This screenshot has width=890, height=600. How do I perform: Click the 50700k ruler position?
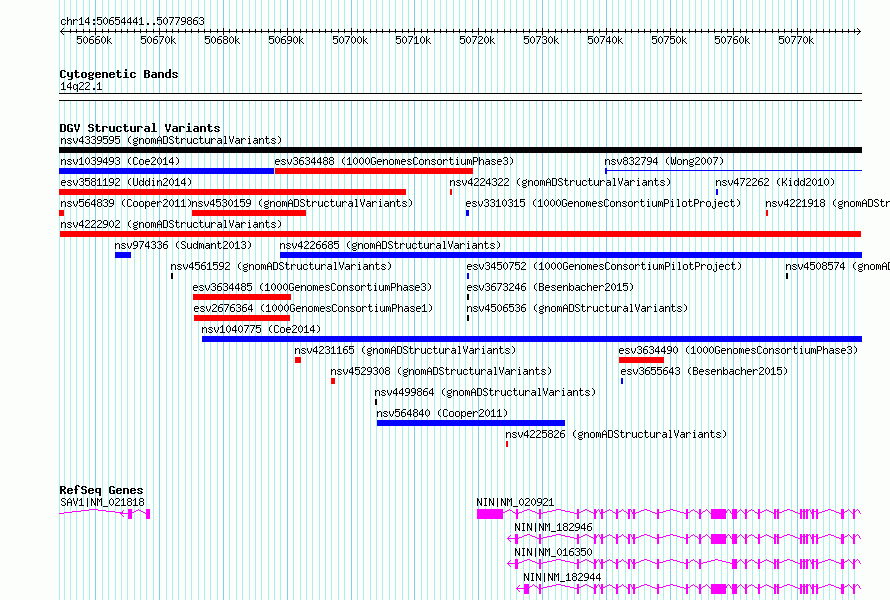tap(350, 40)
